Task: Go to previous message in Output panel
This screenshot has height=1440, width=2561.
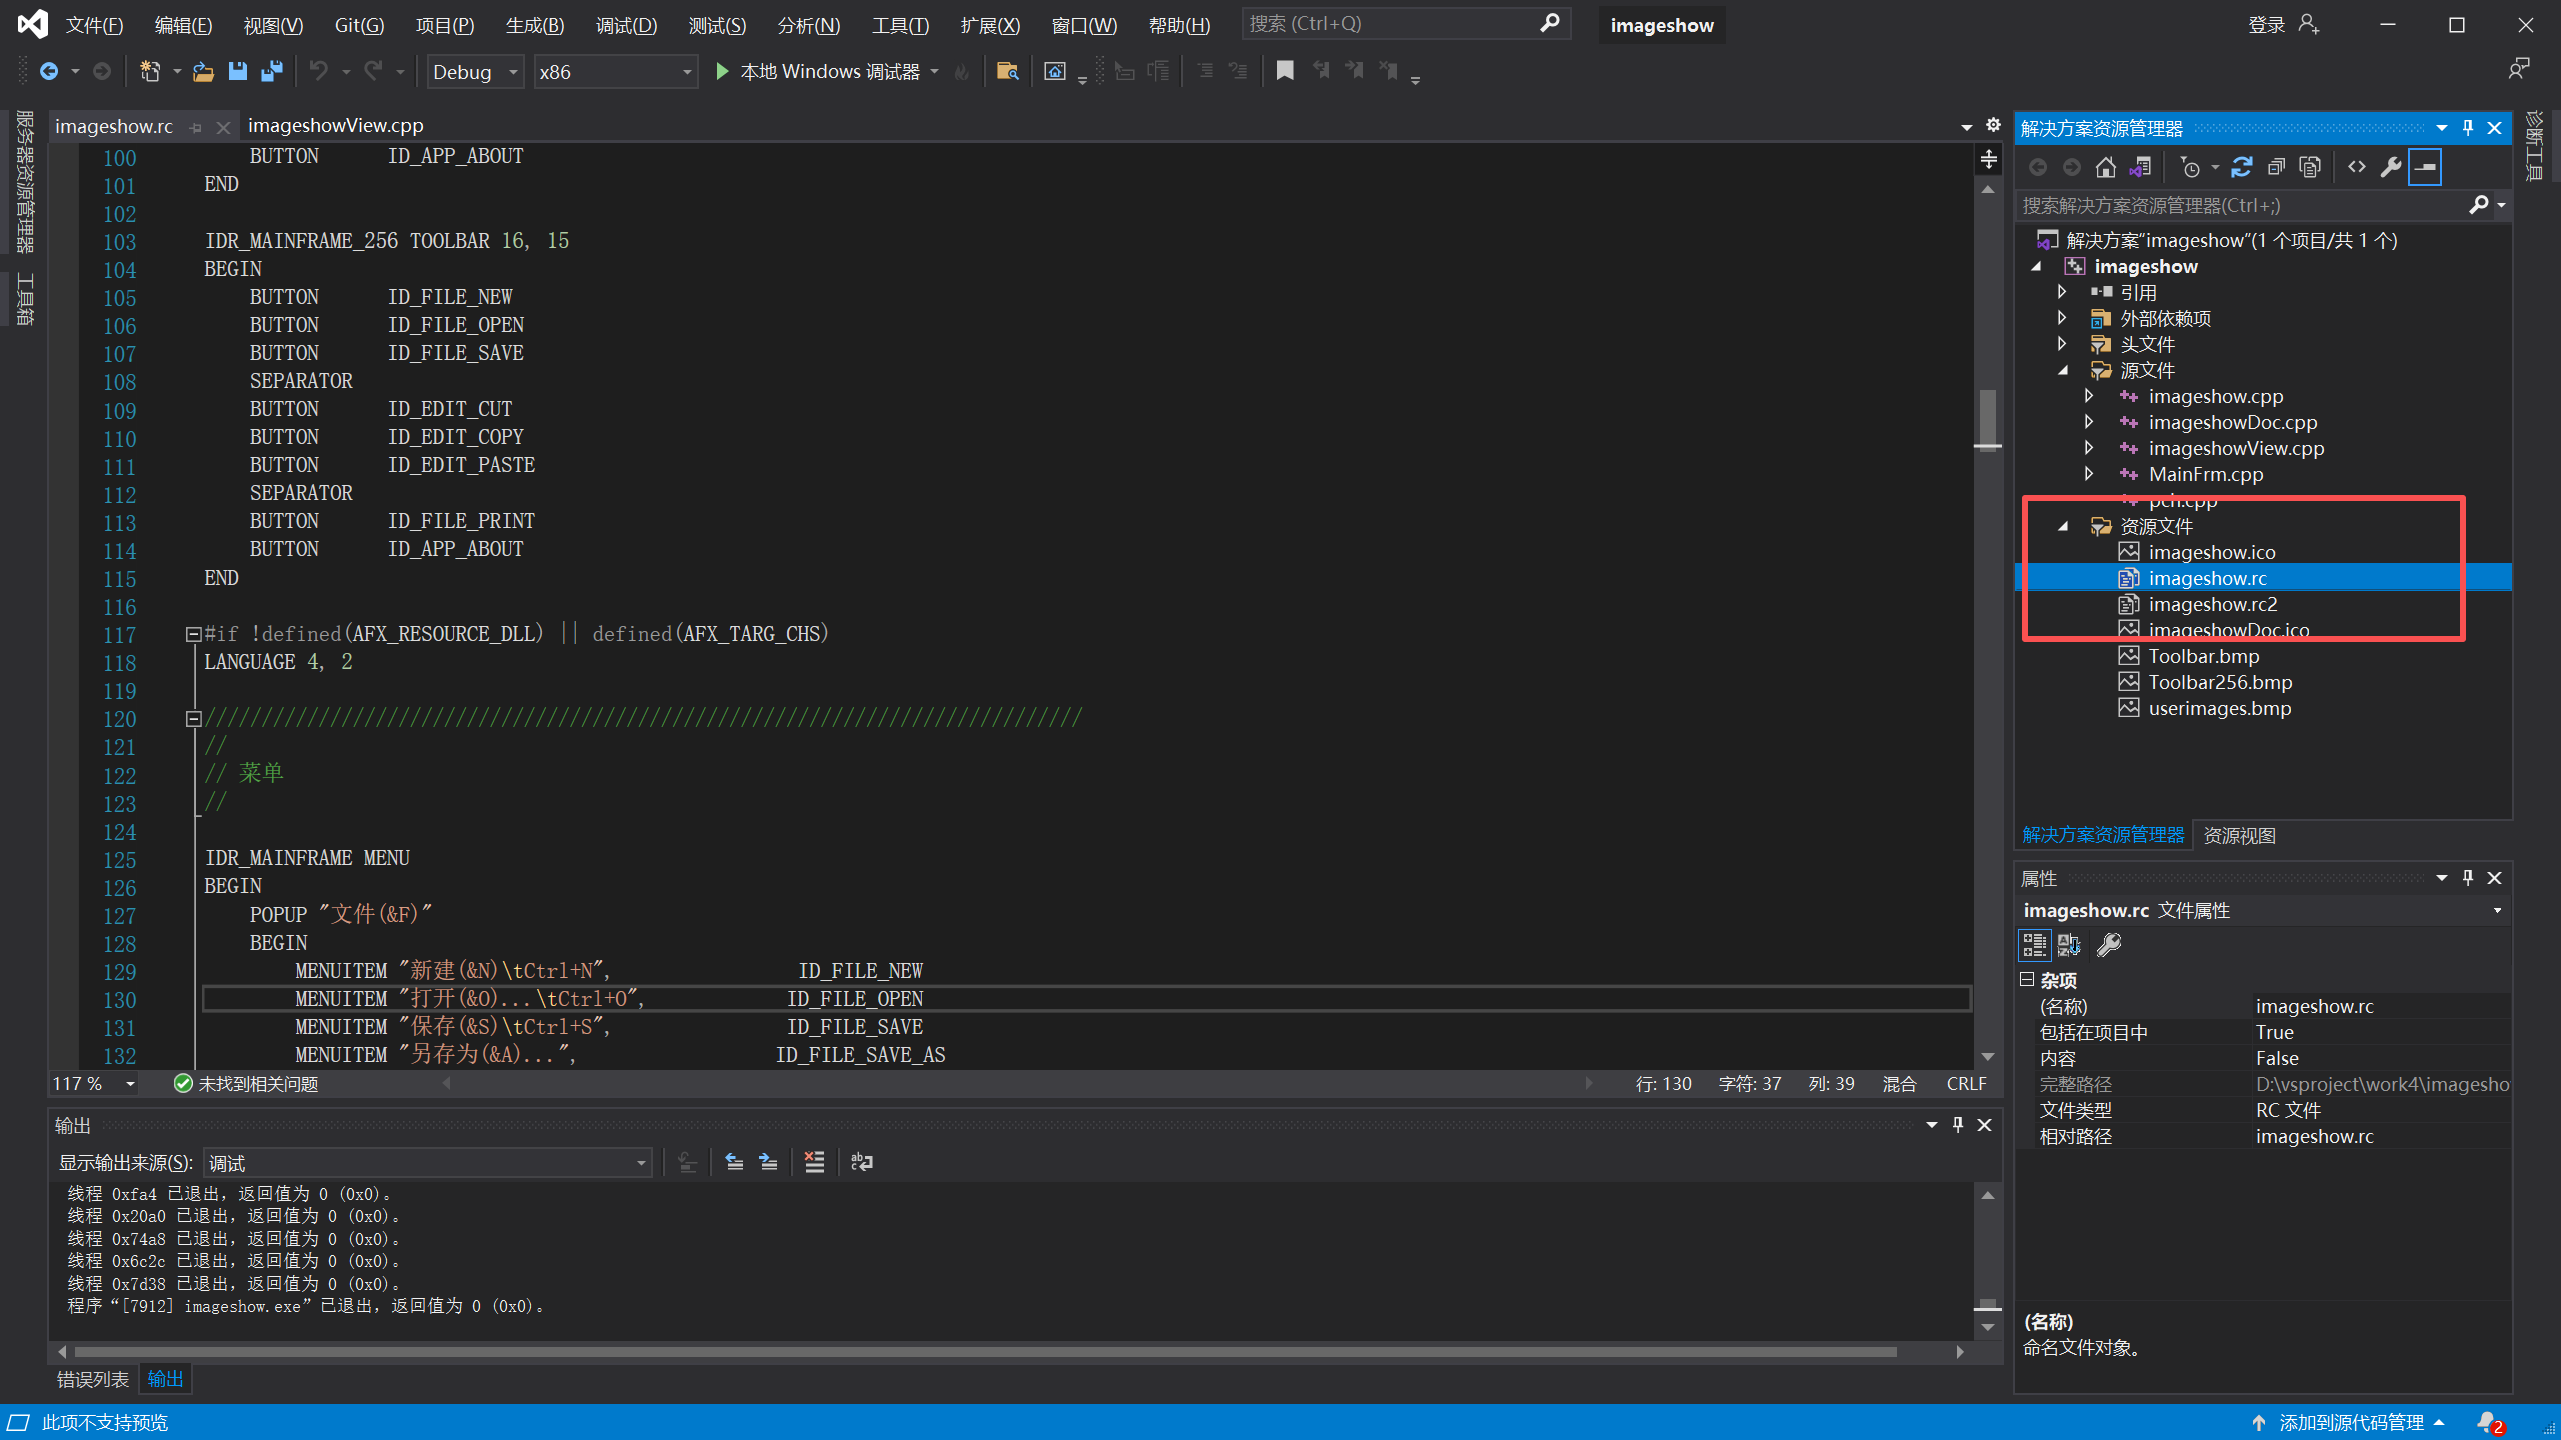Action: tap(734, 1162)
